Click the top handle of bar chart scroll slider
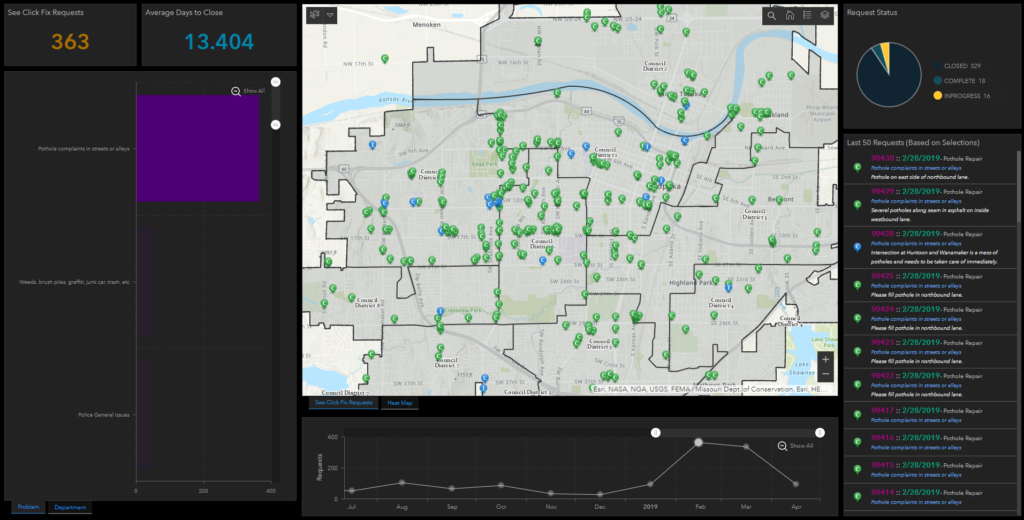This screenshot has width=1024, height=520. click(276, 81)
